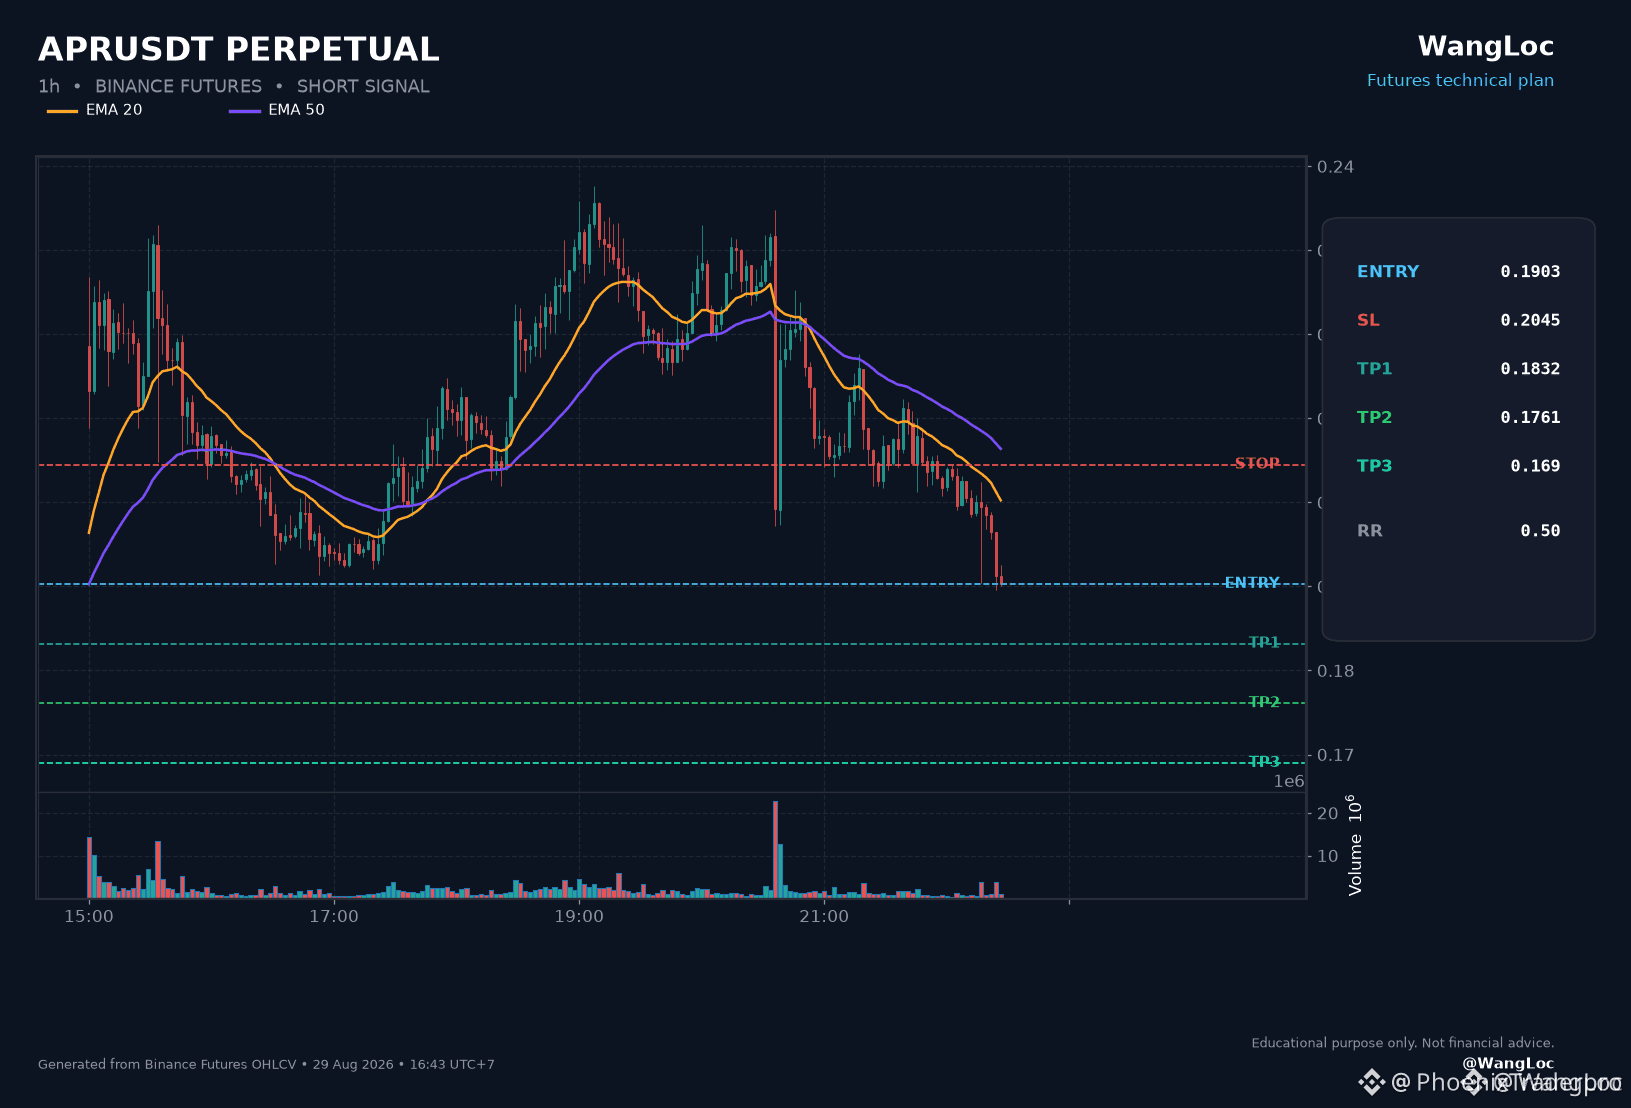
Task: Select the TP1 value 0.1832
Action: coord(1530,369)
